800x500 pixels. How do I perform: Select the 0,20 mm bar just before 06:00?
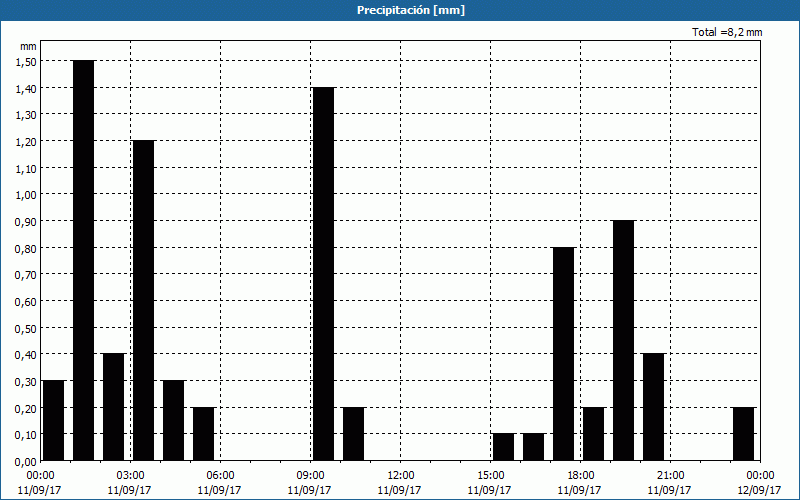point(204,434)
